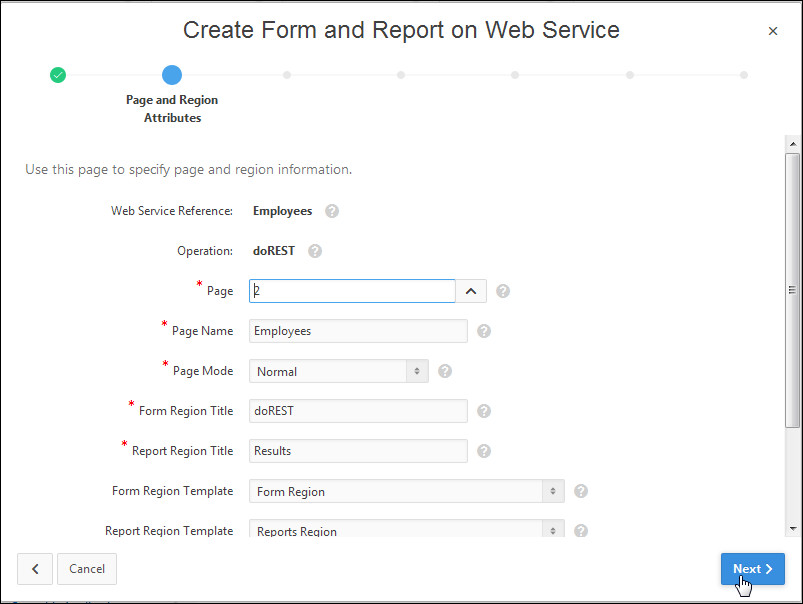Click the dialog's vertical scrollbar

point(793,290)
